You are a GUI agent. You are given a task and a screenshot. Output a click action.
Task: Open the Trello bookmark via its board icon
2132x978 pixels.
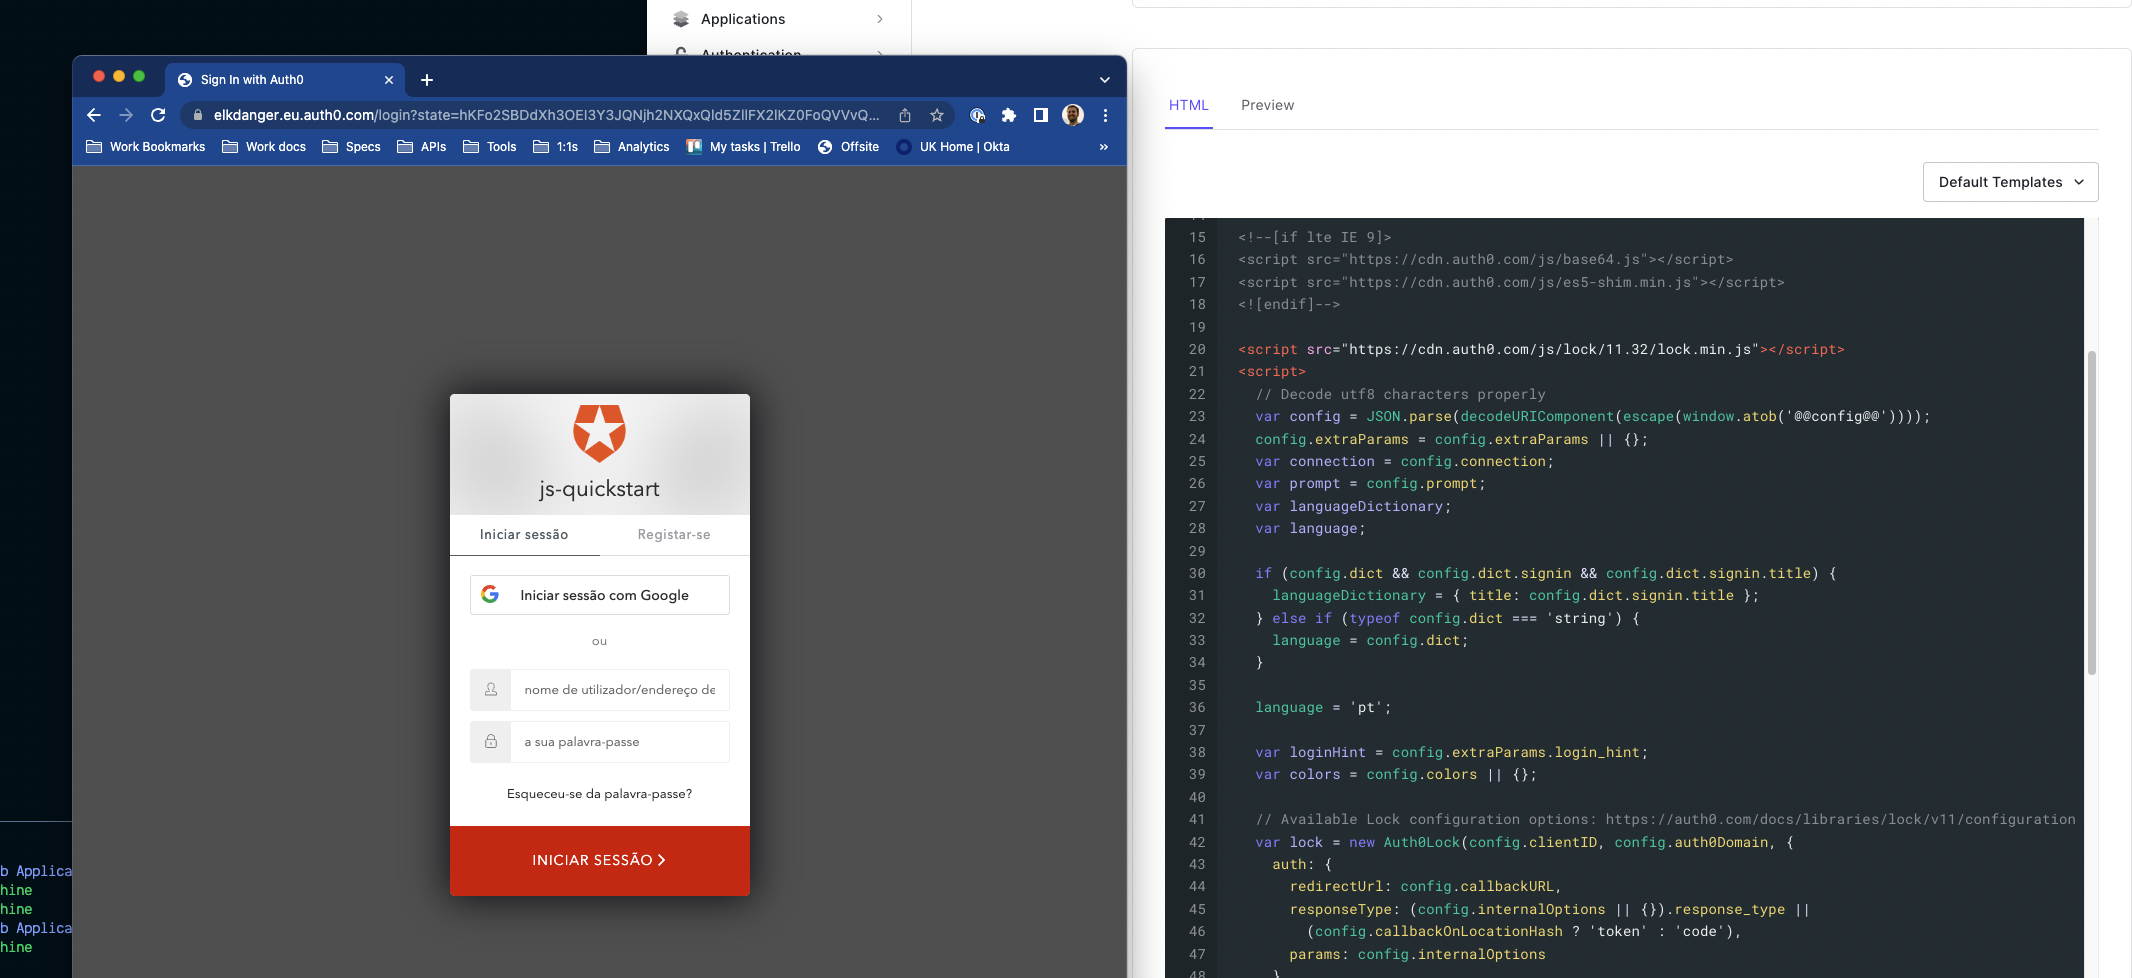click(x=693, y=147)
